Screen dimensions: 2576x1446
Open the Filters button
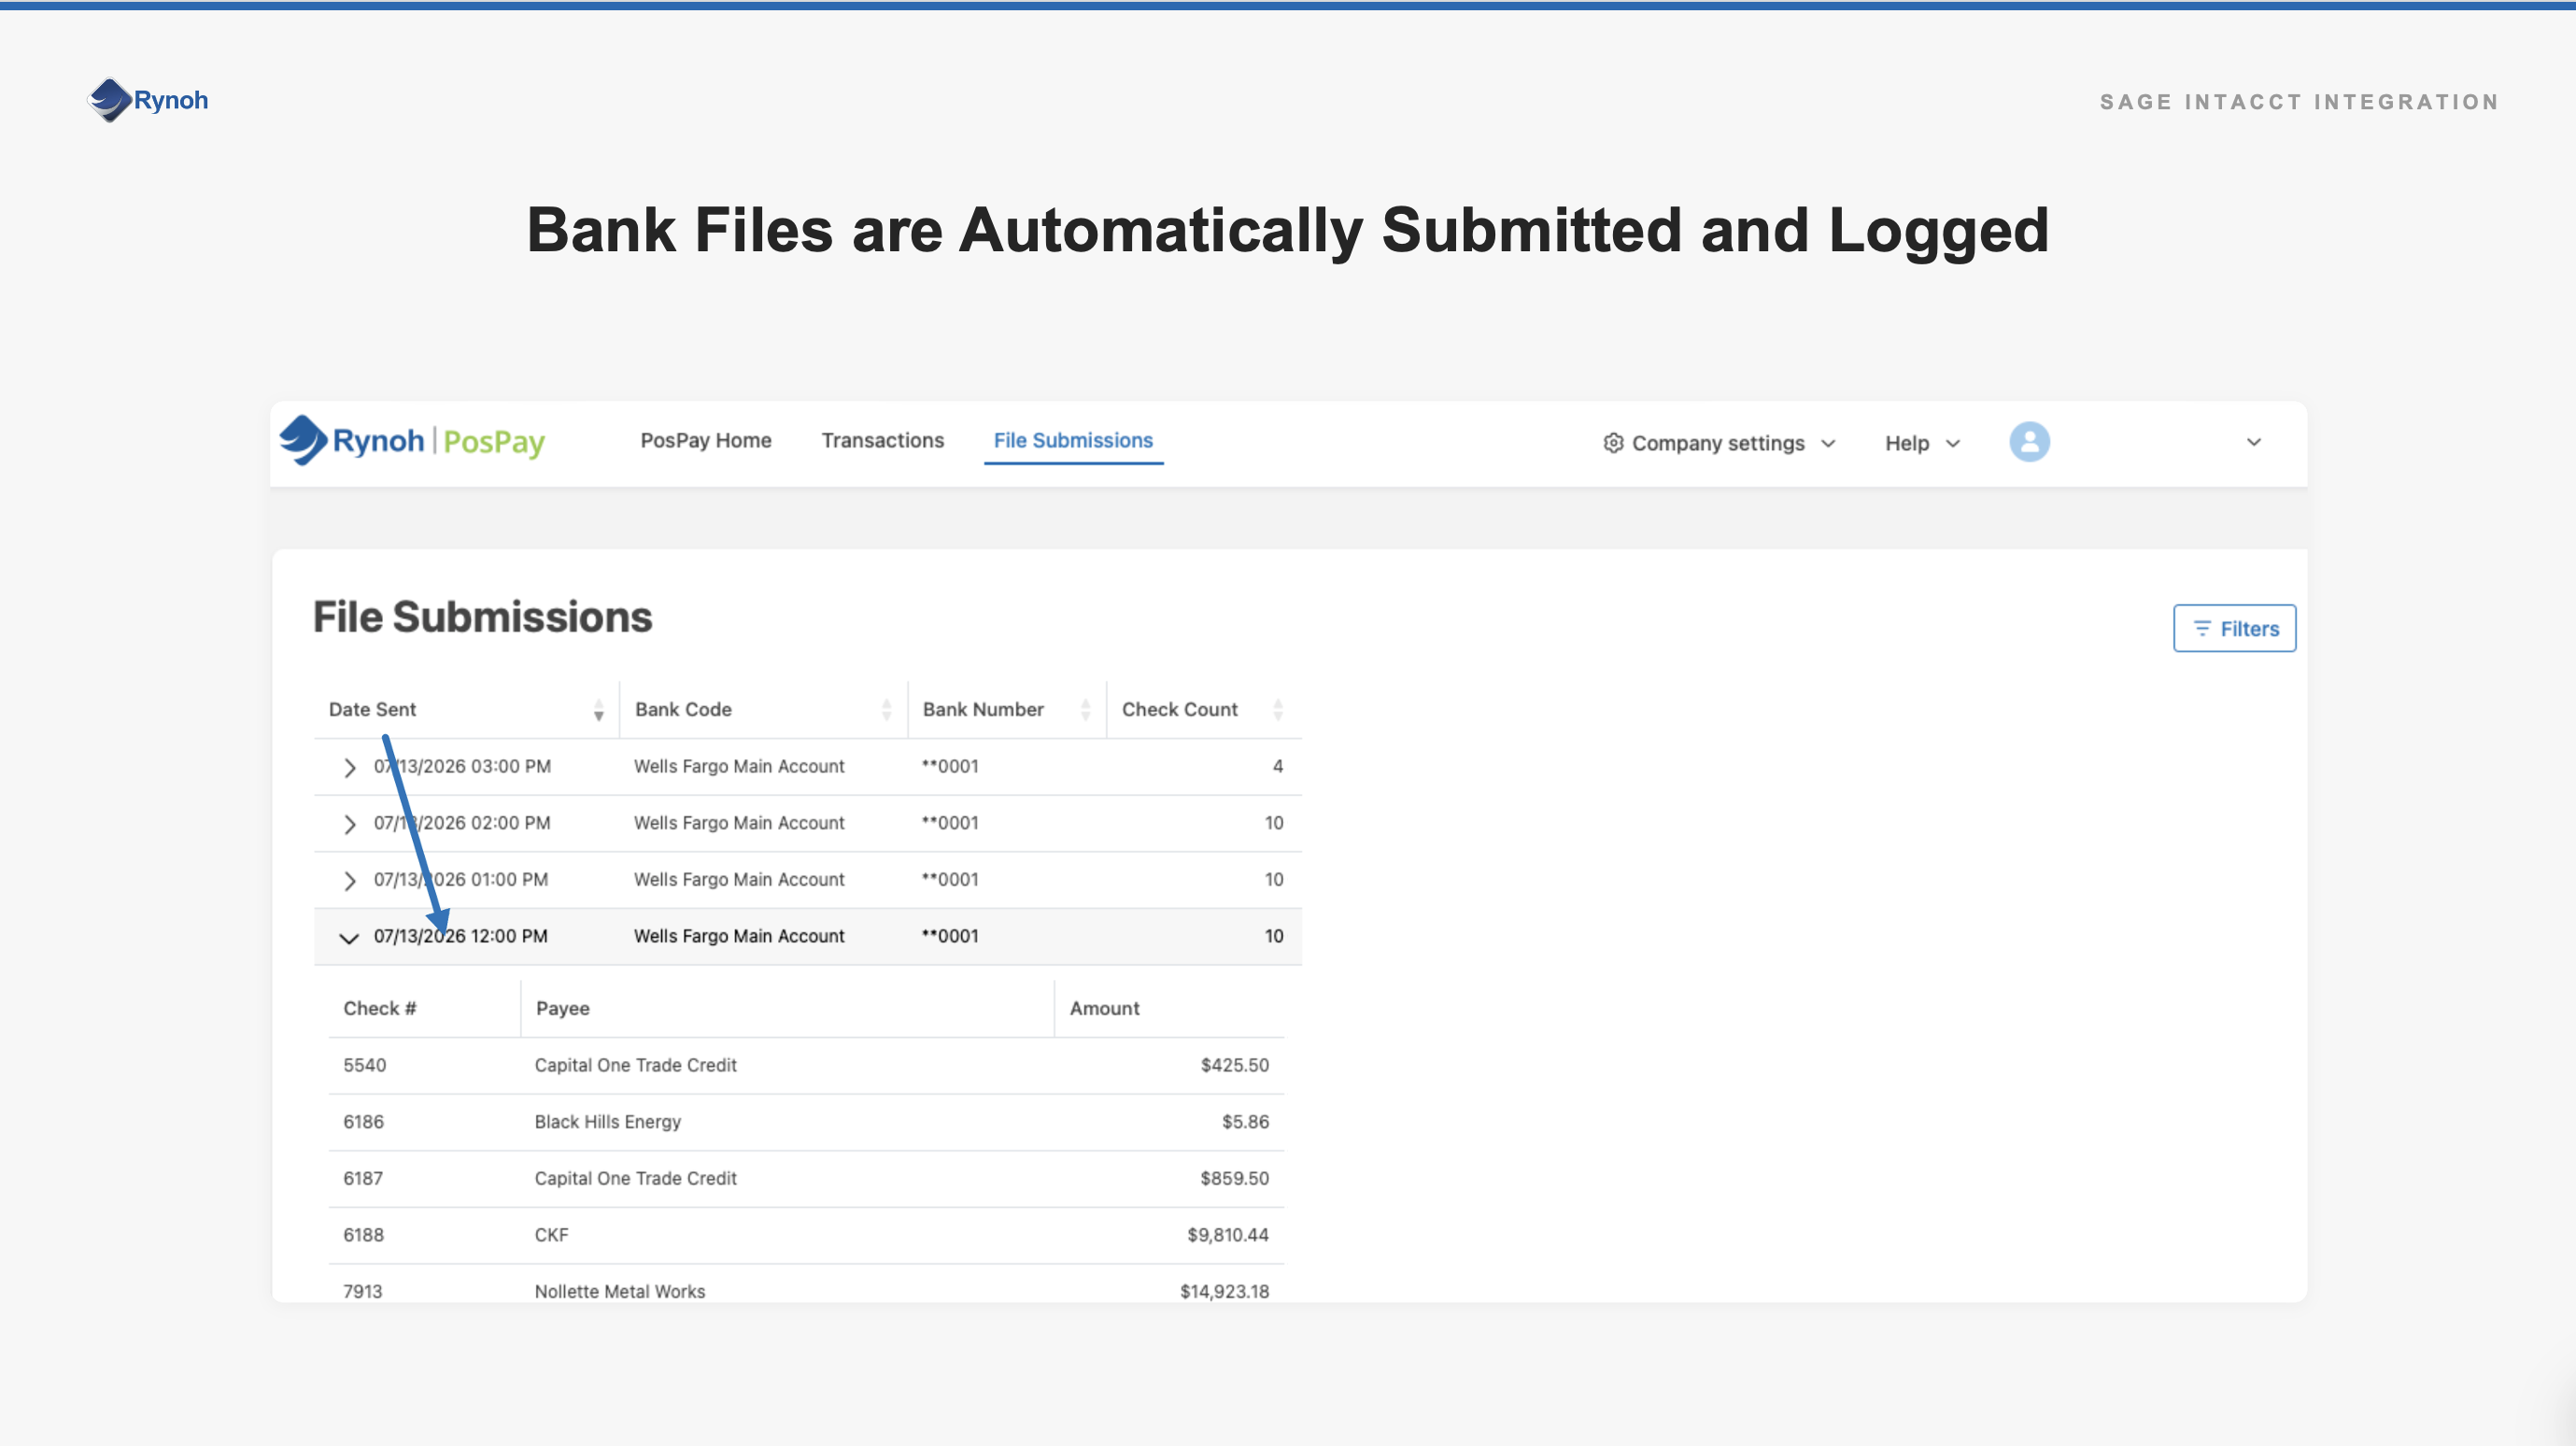click(x=2234, y=628)
